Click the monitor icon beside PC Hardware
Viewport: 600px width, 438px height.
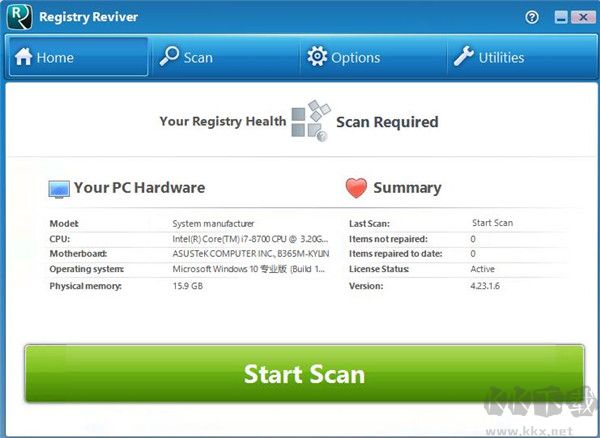tap(59, 189)
